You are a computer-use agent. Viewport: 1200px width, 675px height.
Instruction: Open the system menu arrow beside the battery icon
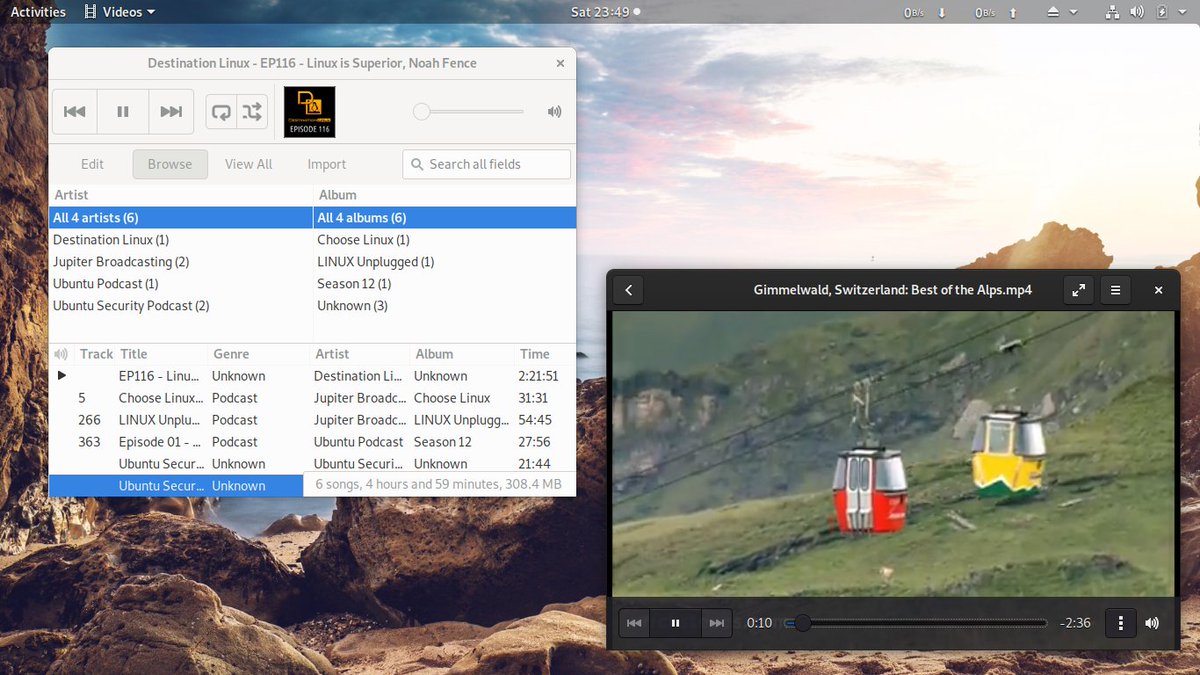(x=1182, y=12)
